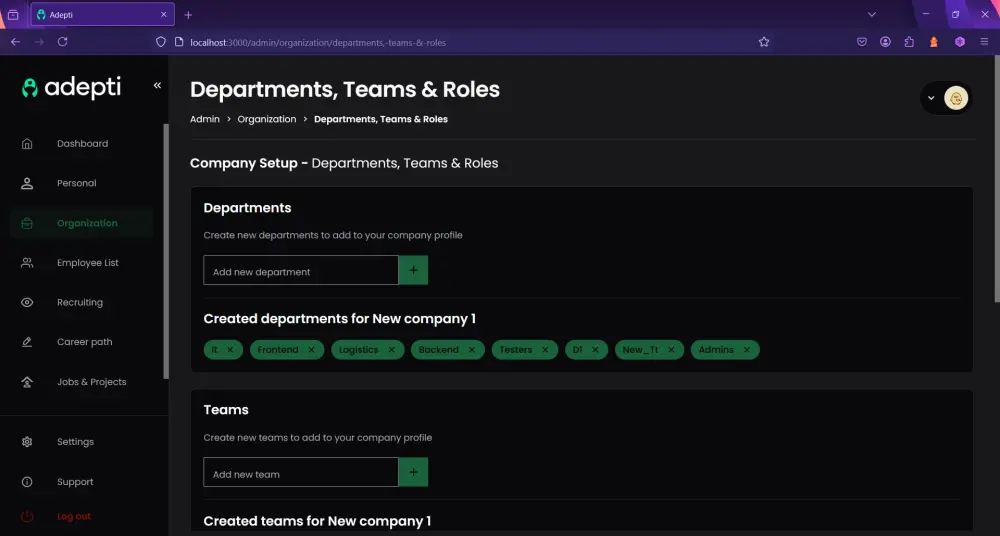Open Support in the sidebar
This screenshot has height=536, width=1000.
(x=75, y=482)
